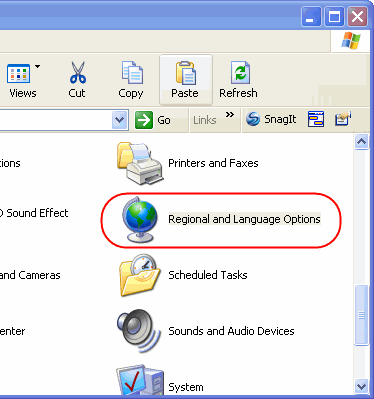Select the Regional and Language Options globe
The width and height of the screenshot is (374, 399).
click(x=140, y=219)
